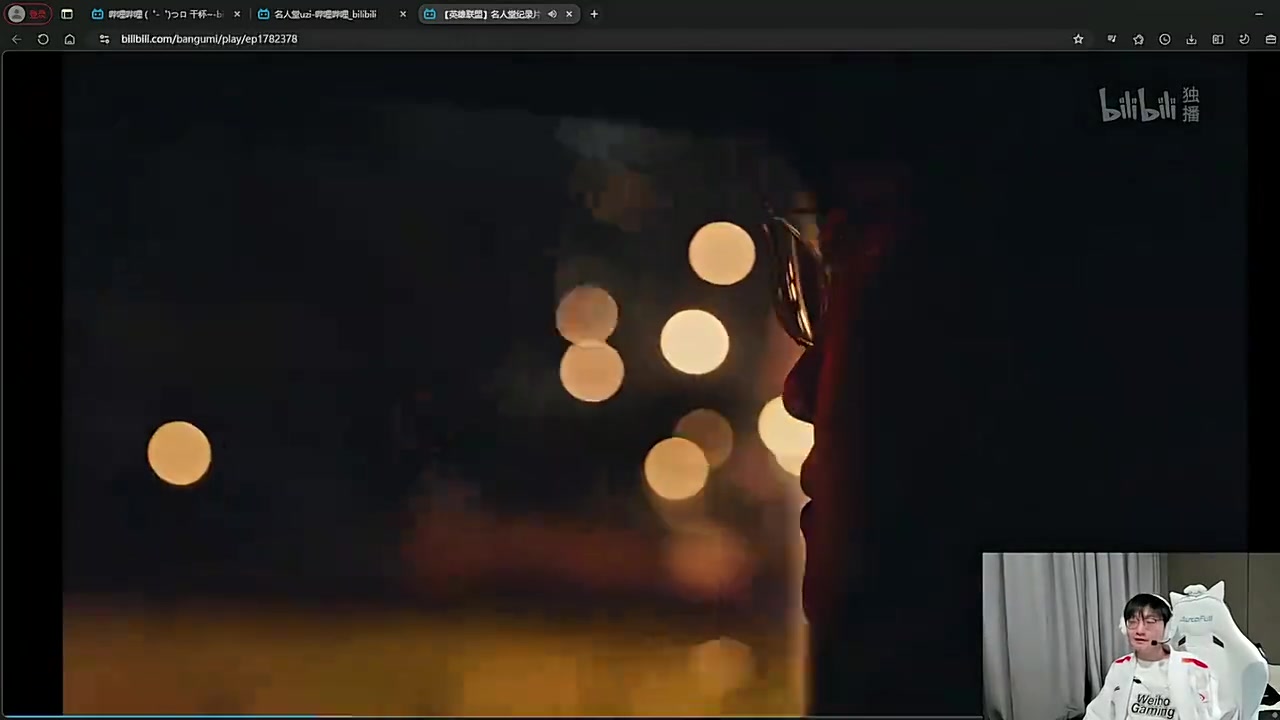Viewport: 1280px width, 720px height.
Task: Open the browser history clock icon
Action: [x=1164, y=39]
